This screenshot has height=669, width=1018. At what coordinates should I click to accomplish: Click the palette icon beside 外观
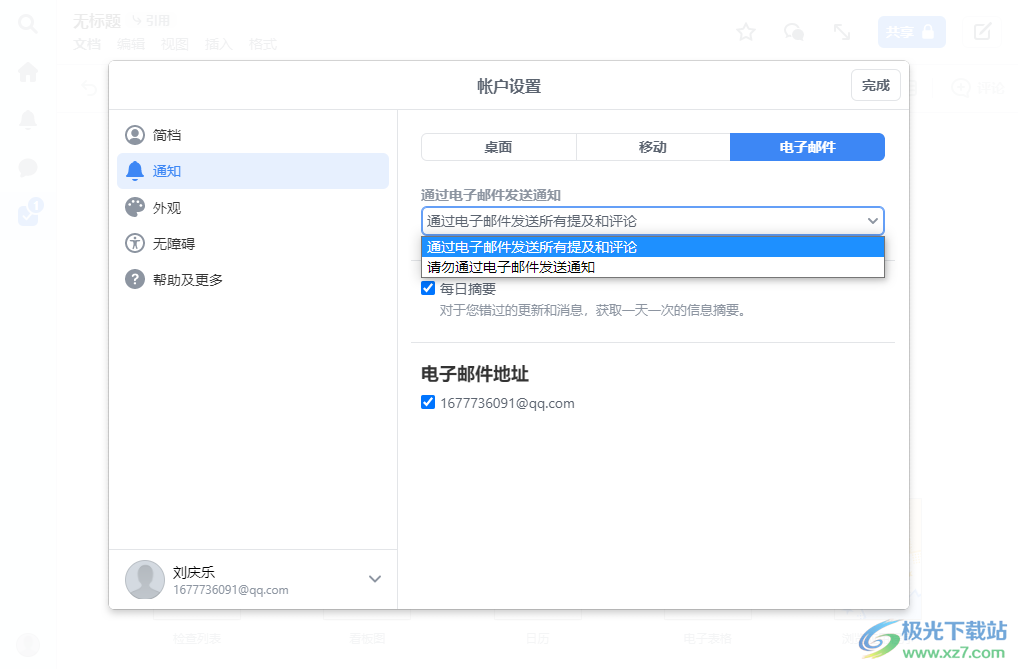point(134,207)
